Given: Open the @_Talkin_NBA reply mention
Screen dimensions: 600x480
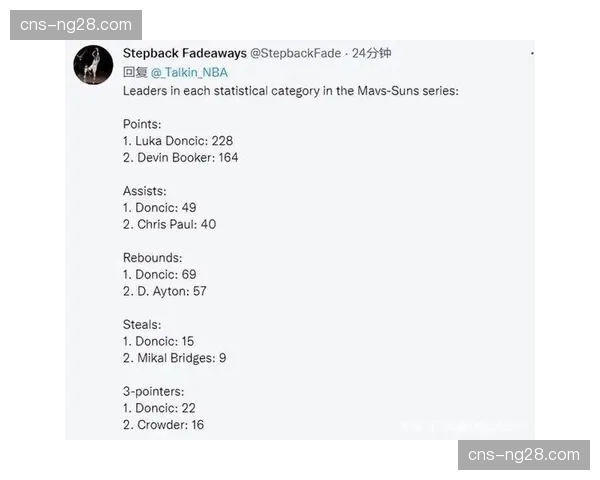Looking at the screenshot, I should pos(189,72).
